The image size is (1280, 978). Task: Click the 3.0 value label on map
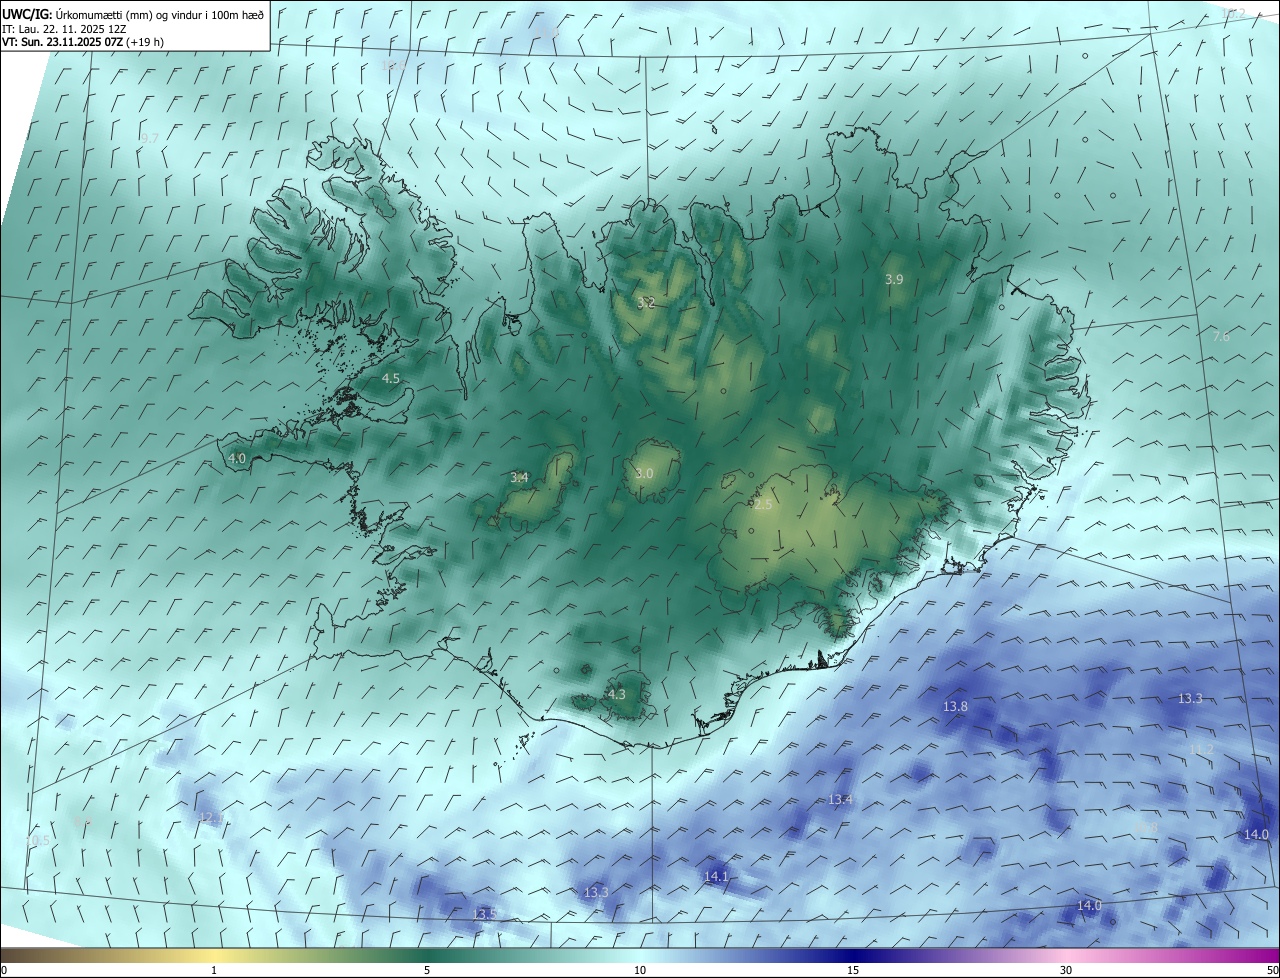point(644,473)
